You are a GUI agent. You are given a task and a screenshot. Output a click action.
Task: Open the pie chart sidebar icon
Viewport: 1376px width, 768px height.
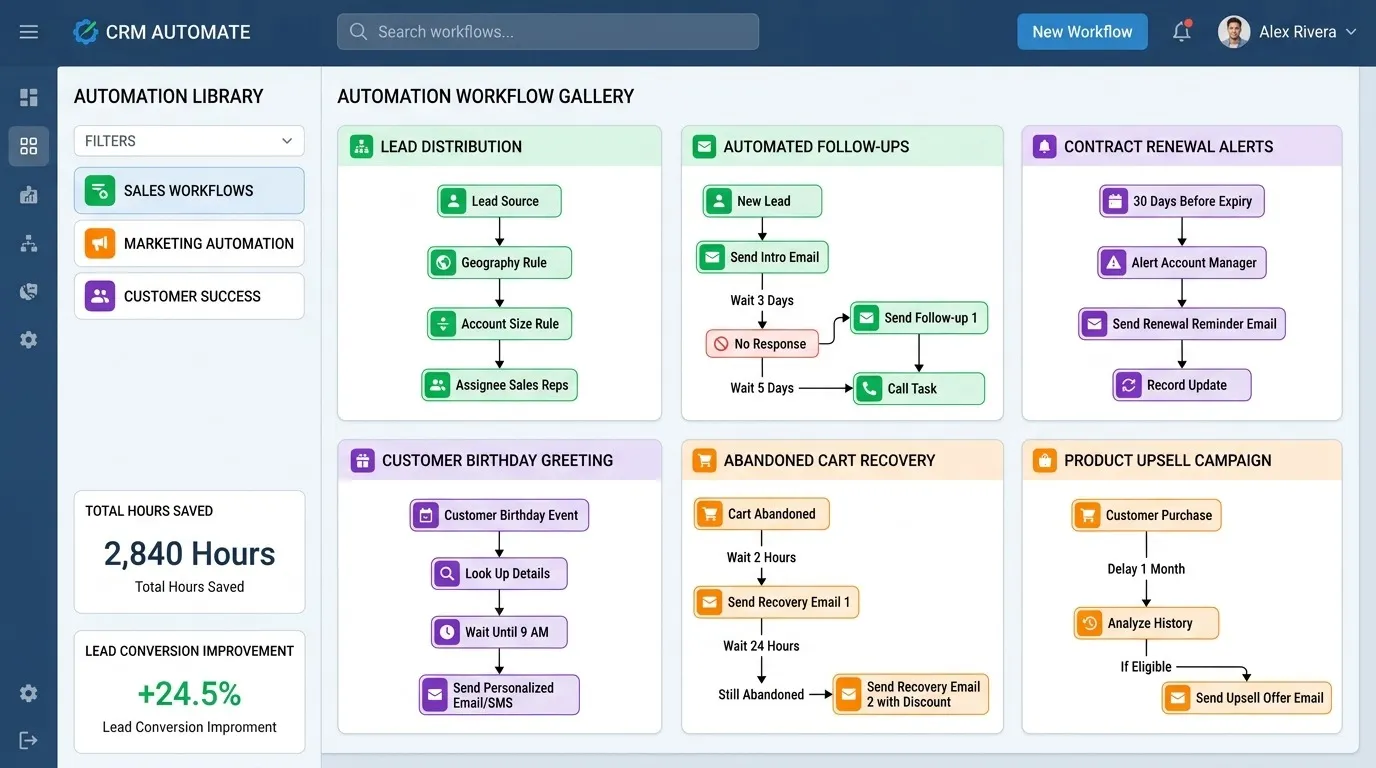pyautogui.click(x=28, y=291)
